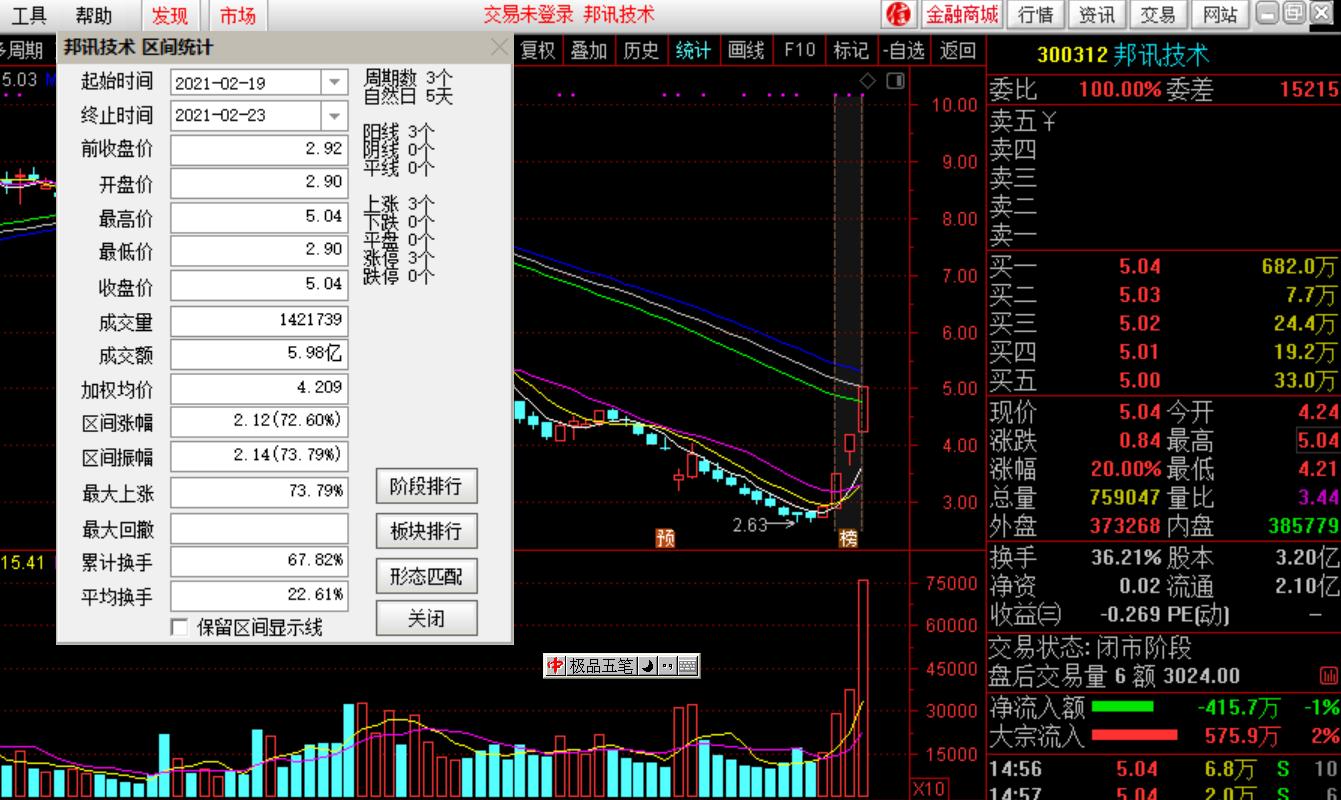
Task: Click the 开盘价 field in the dialog
Action: [x=259, y=183]
